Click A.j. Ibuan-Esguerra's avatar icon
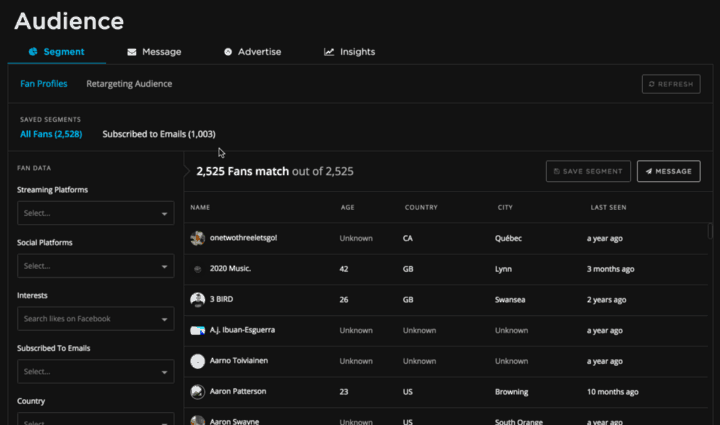Screen dimensions: 720x425 198,330
